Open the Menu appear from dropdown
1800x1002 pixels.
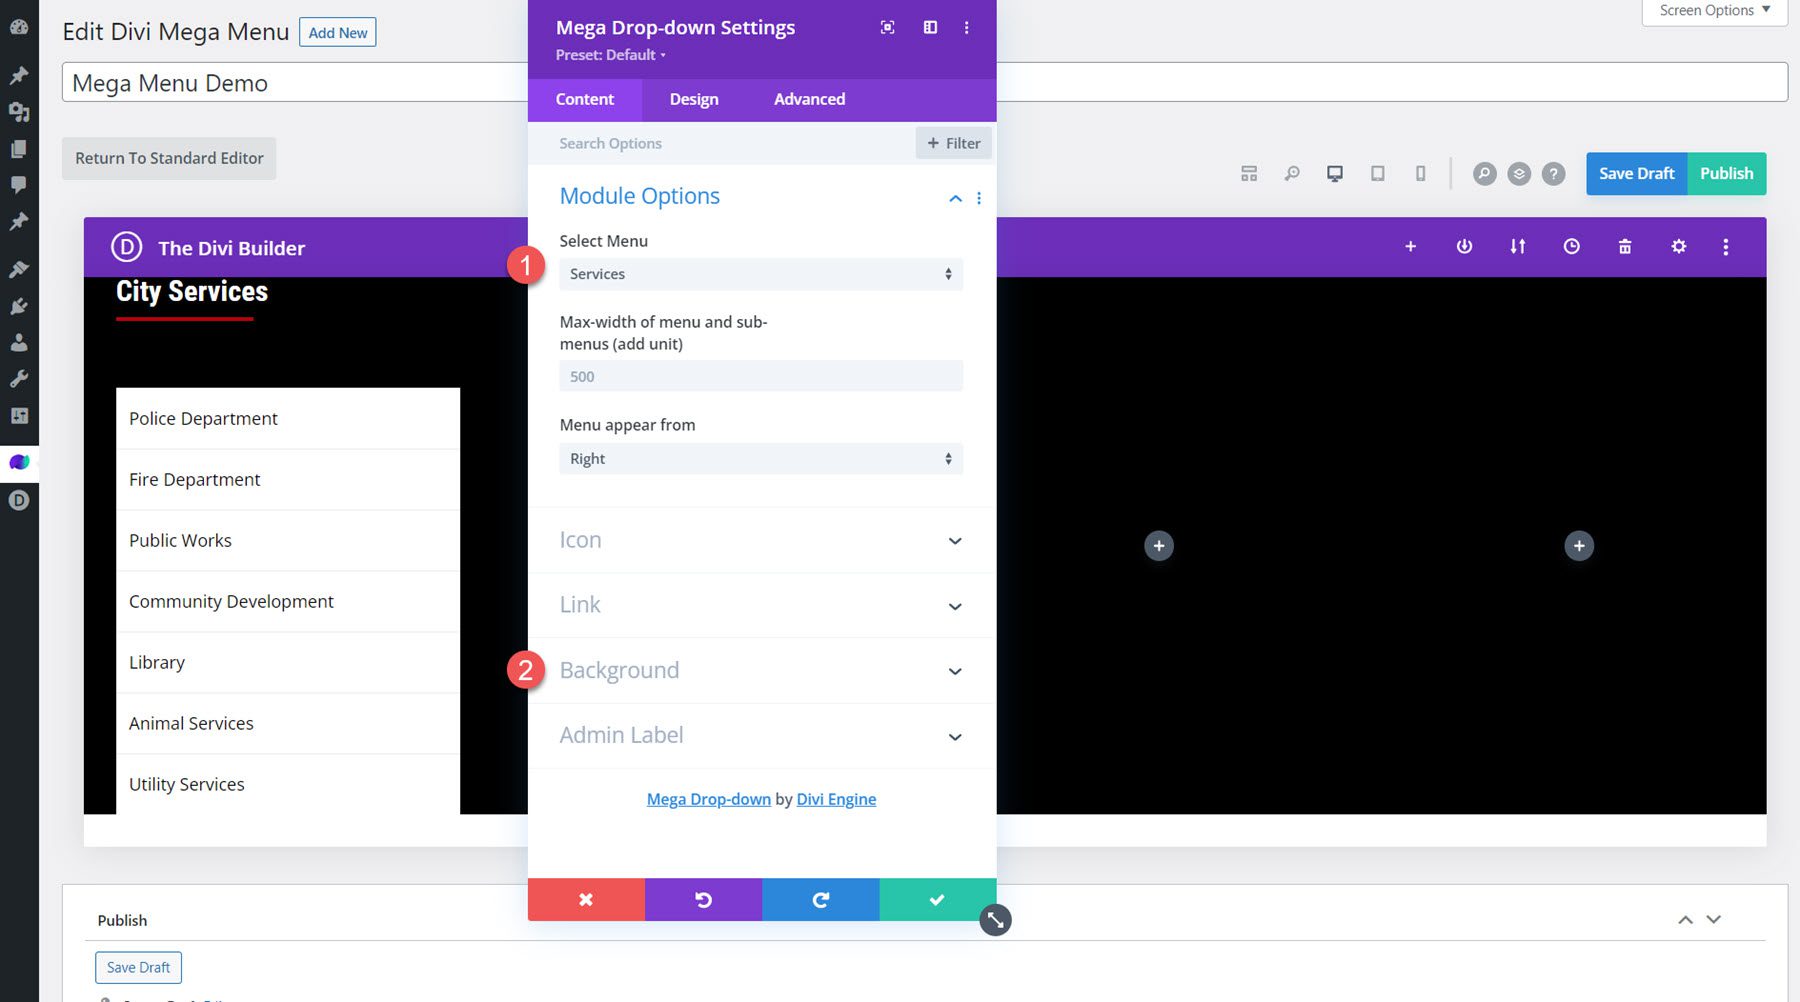coord(760,458)
